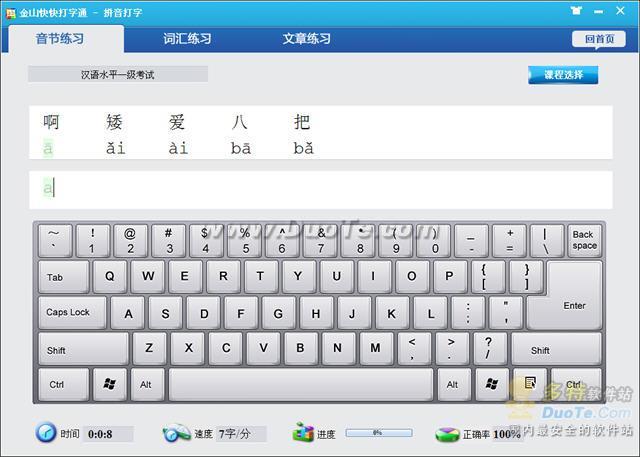
Task: Click the H key on virtual keyboard
Action: pos(316,313)
